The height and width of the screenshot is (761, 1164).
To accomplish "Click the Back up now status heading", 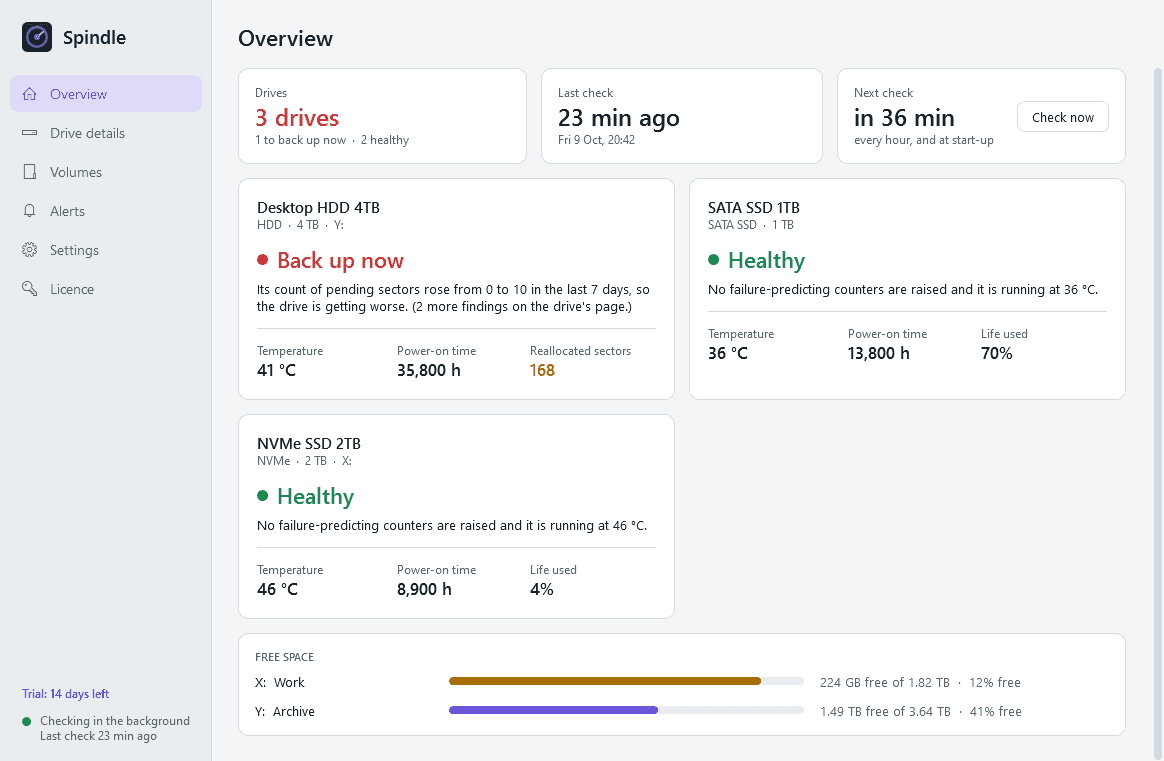I will click(340, 260).
